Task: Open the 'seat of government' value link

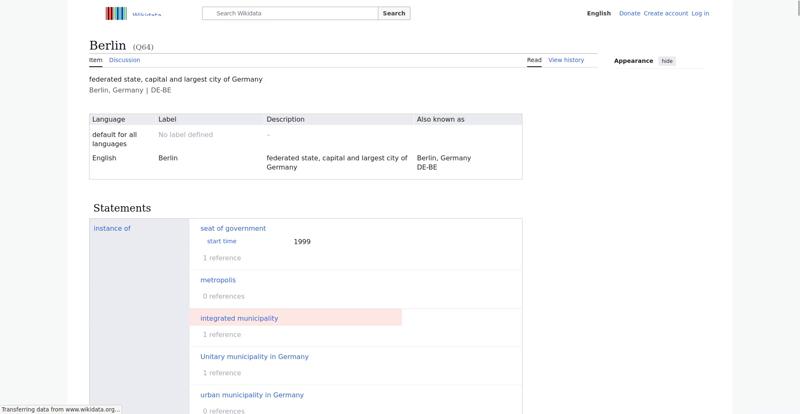Action: [233, 229]
